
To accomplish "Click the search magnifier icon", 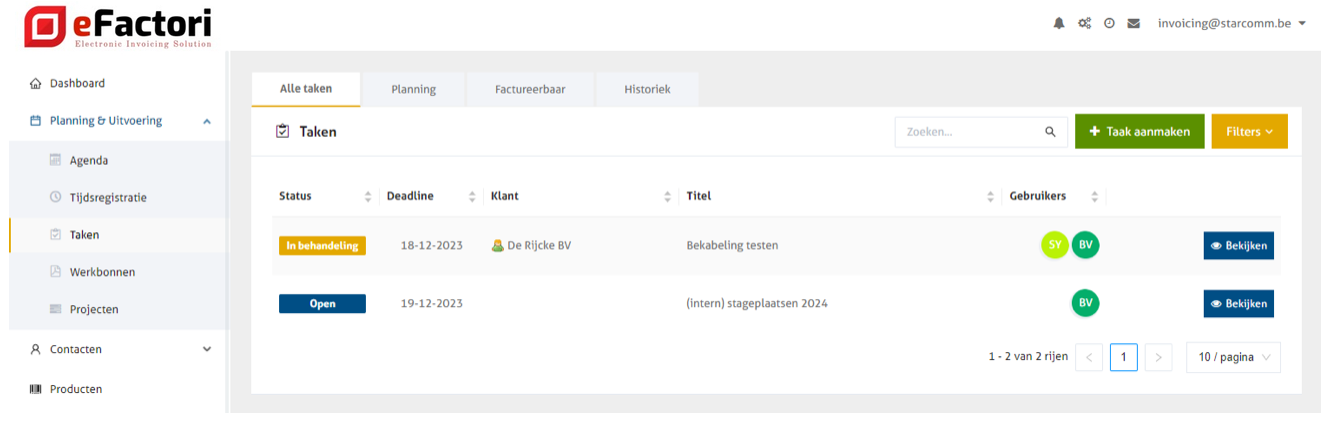I will pos(1050,131).
